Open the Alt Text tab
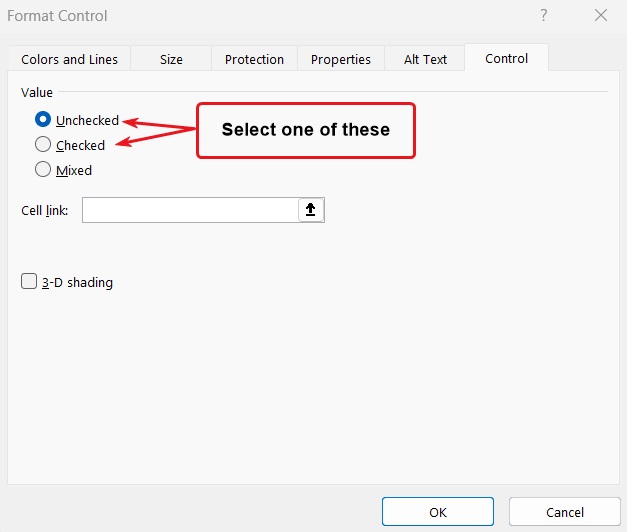 tap(425, 59)
